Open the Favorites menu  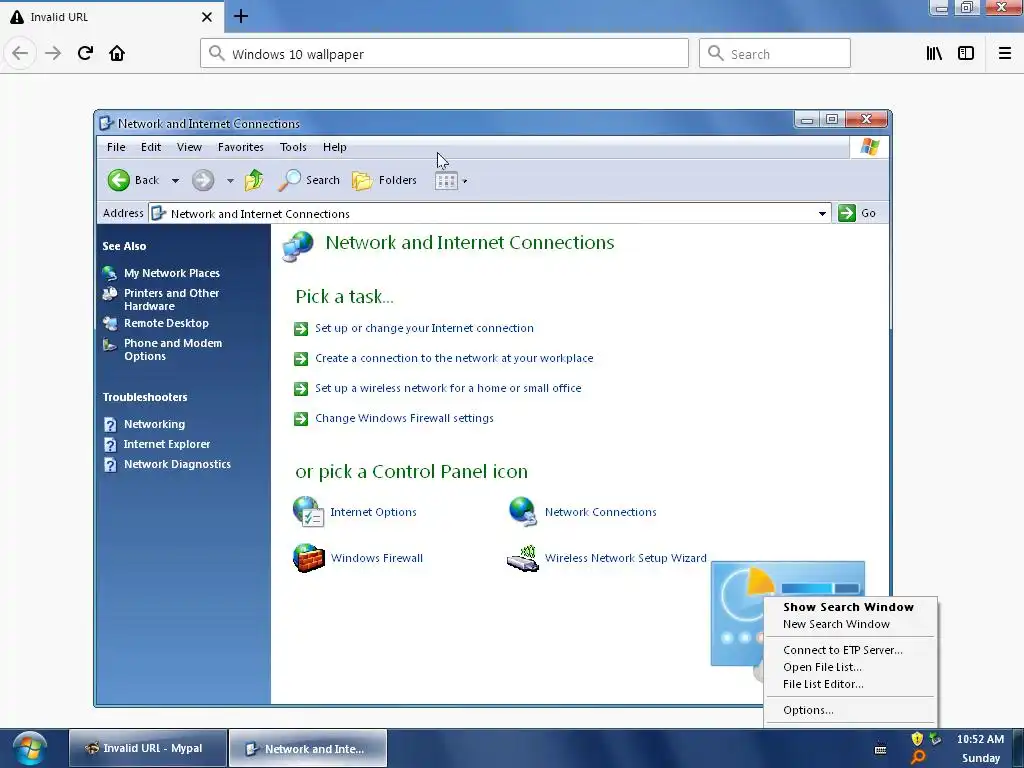[241, 147]
